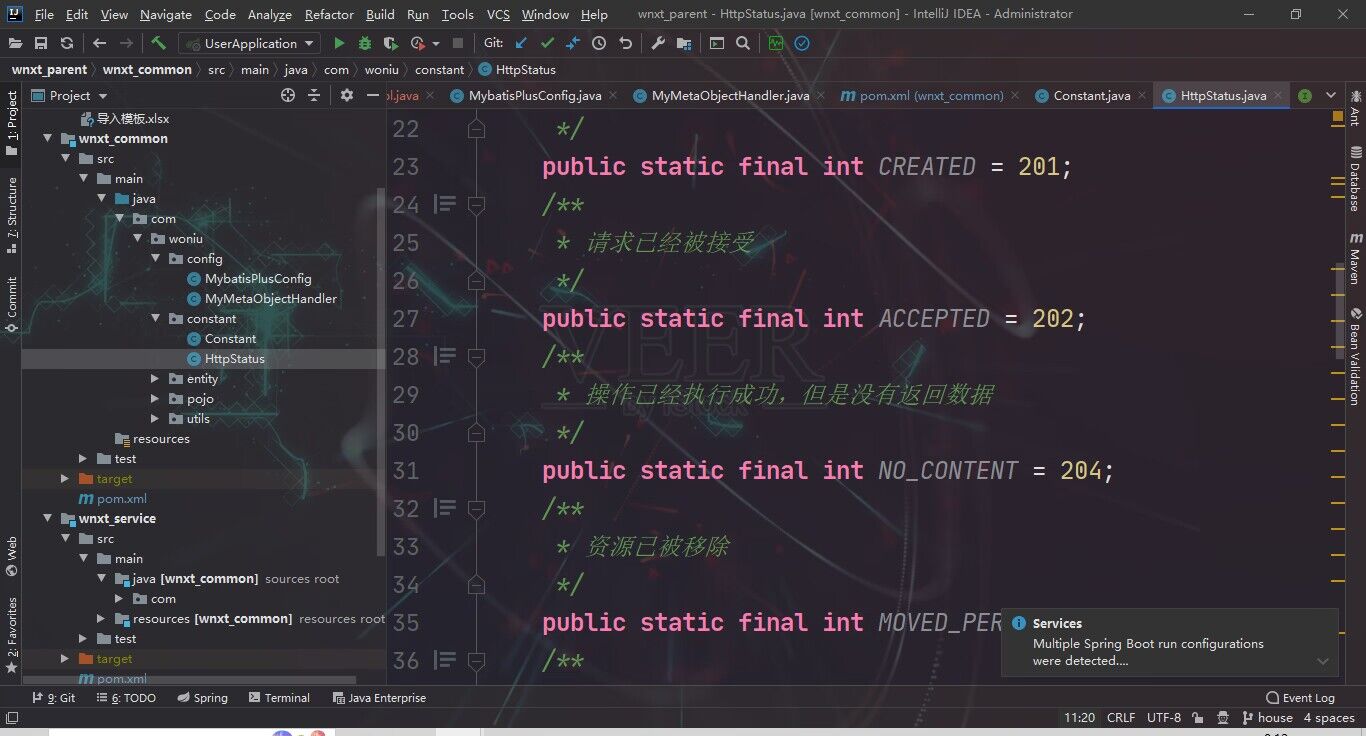This screenshot has width=1366, height=736.
Task: Open the Refactor menu
Action: point(329,14)
